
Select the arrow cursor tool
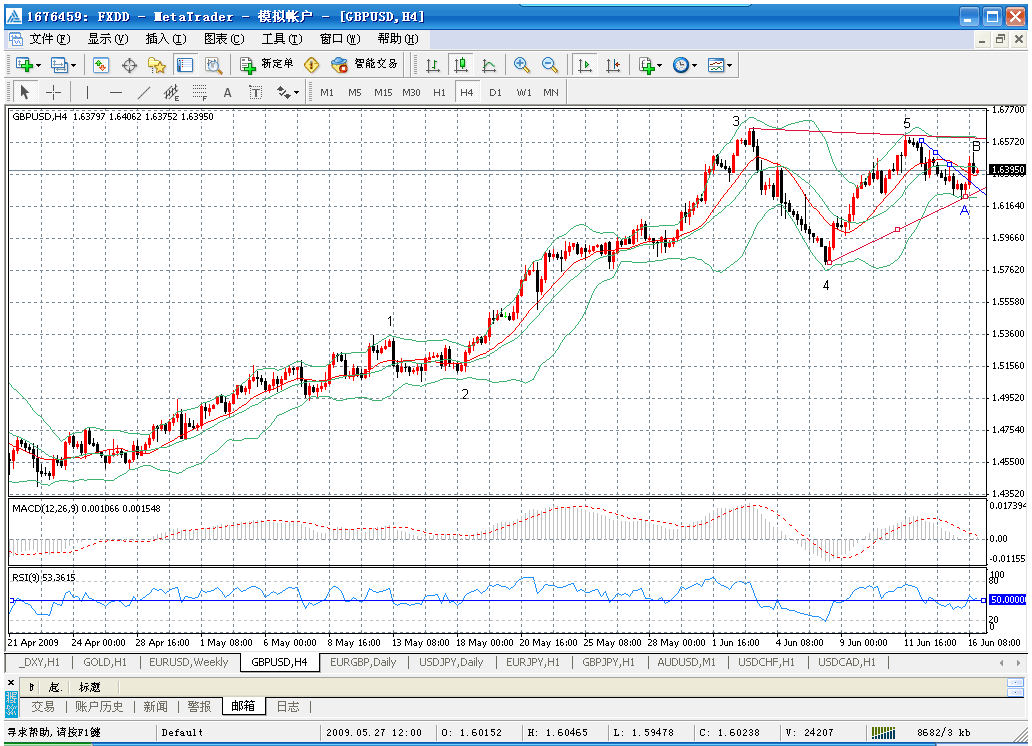coord(25,92)
